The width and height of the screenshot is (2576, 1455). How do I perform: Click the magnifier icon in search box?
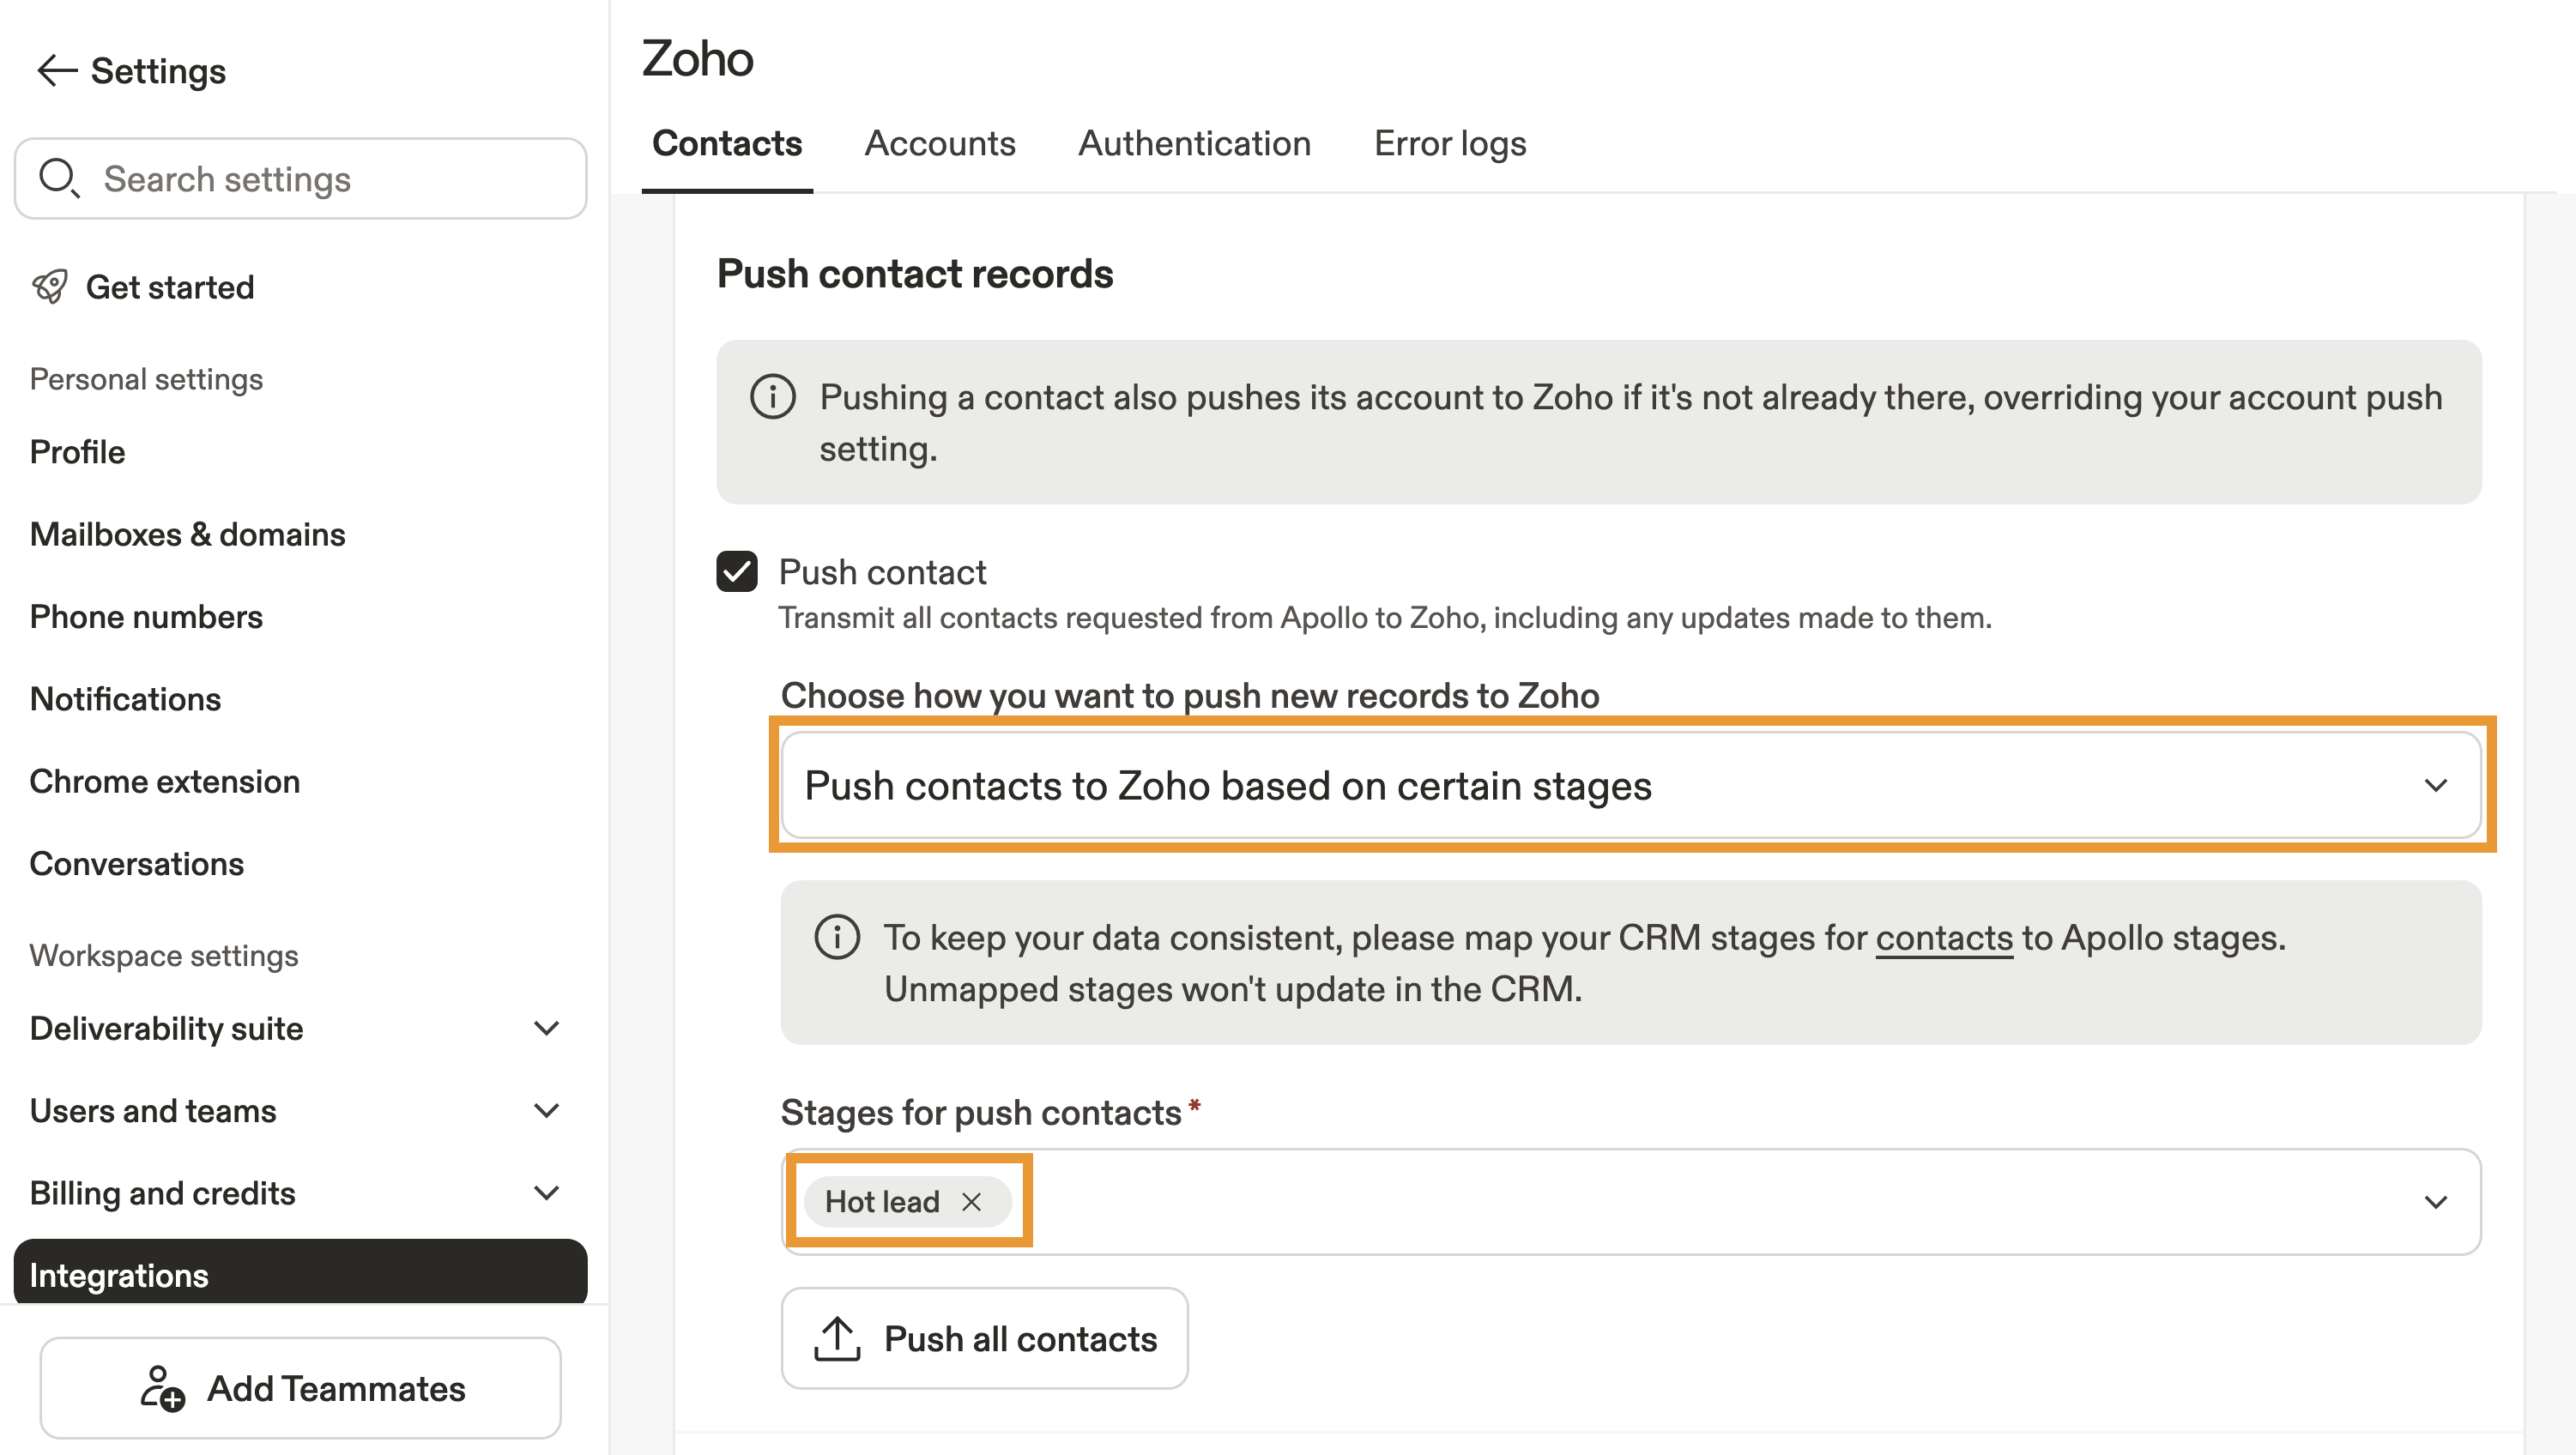click(58, 178)
